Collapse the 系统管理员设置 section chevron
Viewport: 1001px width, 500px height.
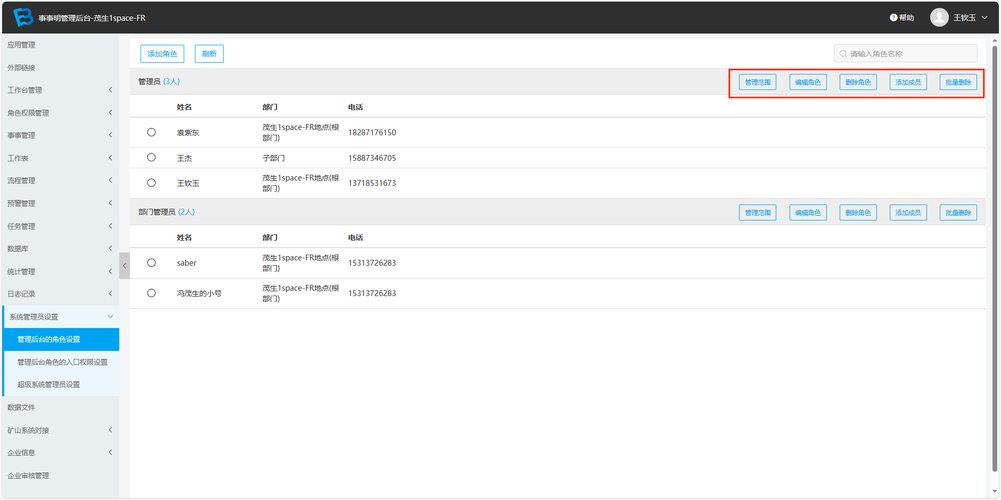110,317
